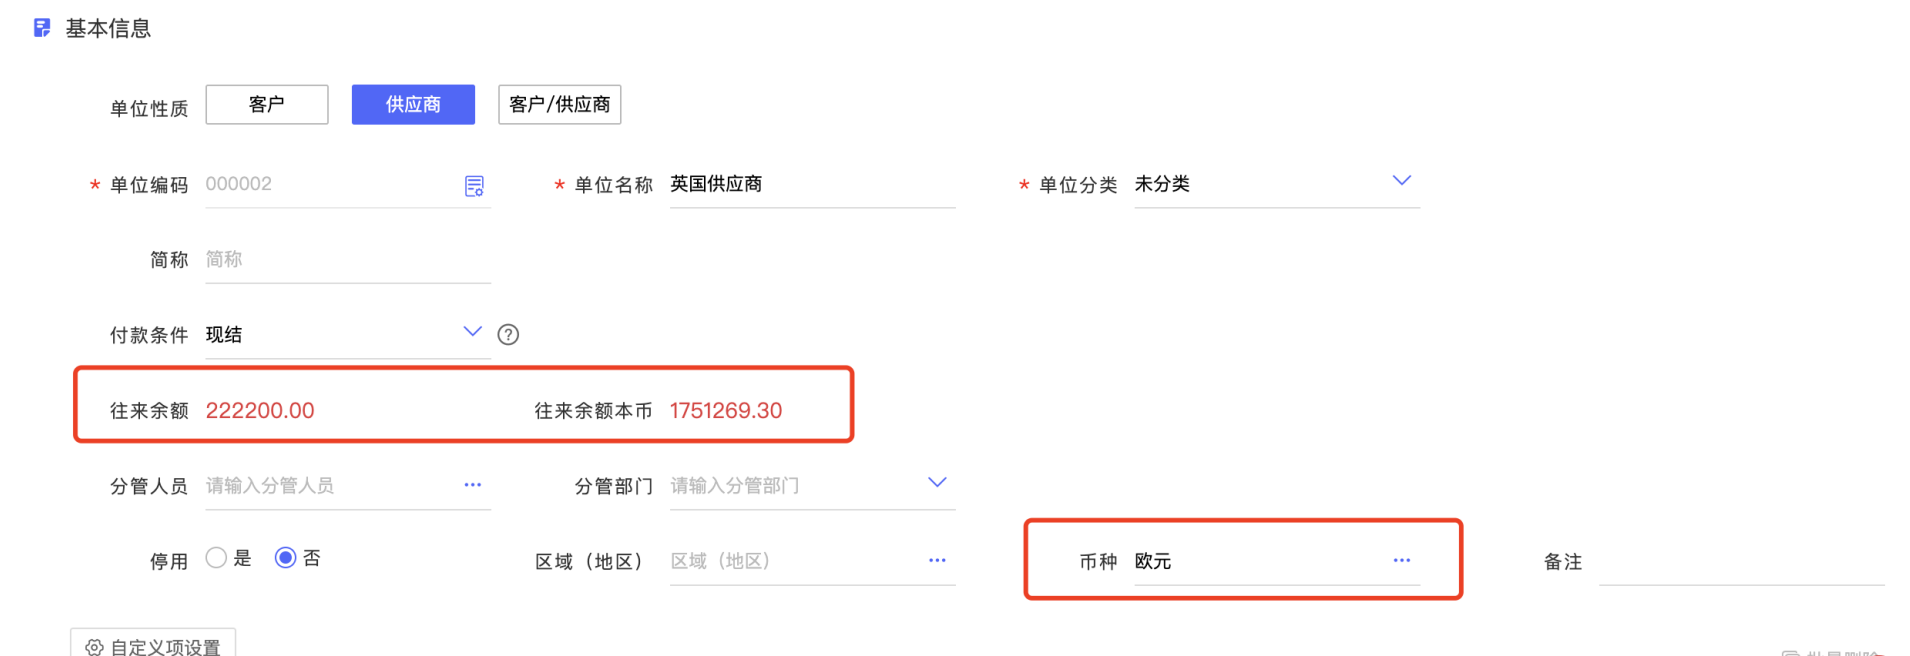Click the 付款条件 help question mark icon

508,335
